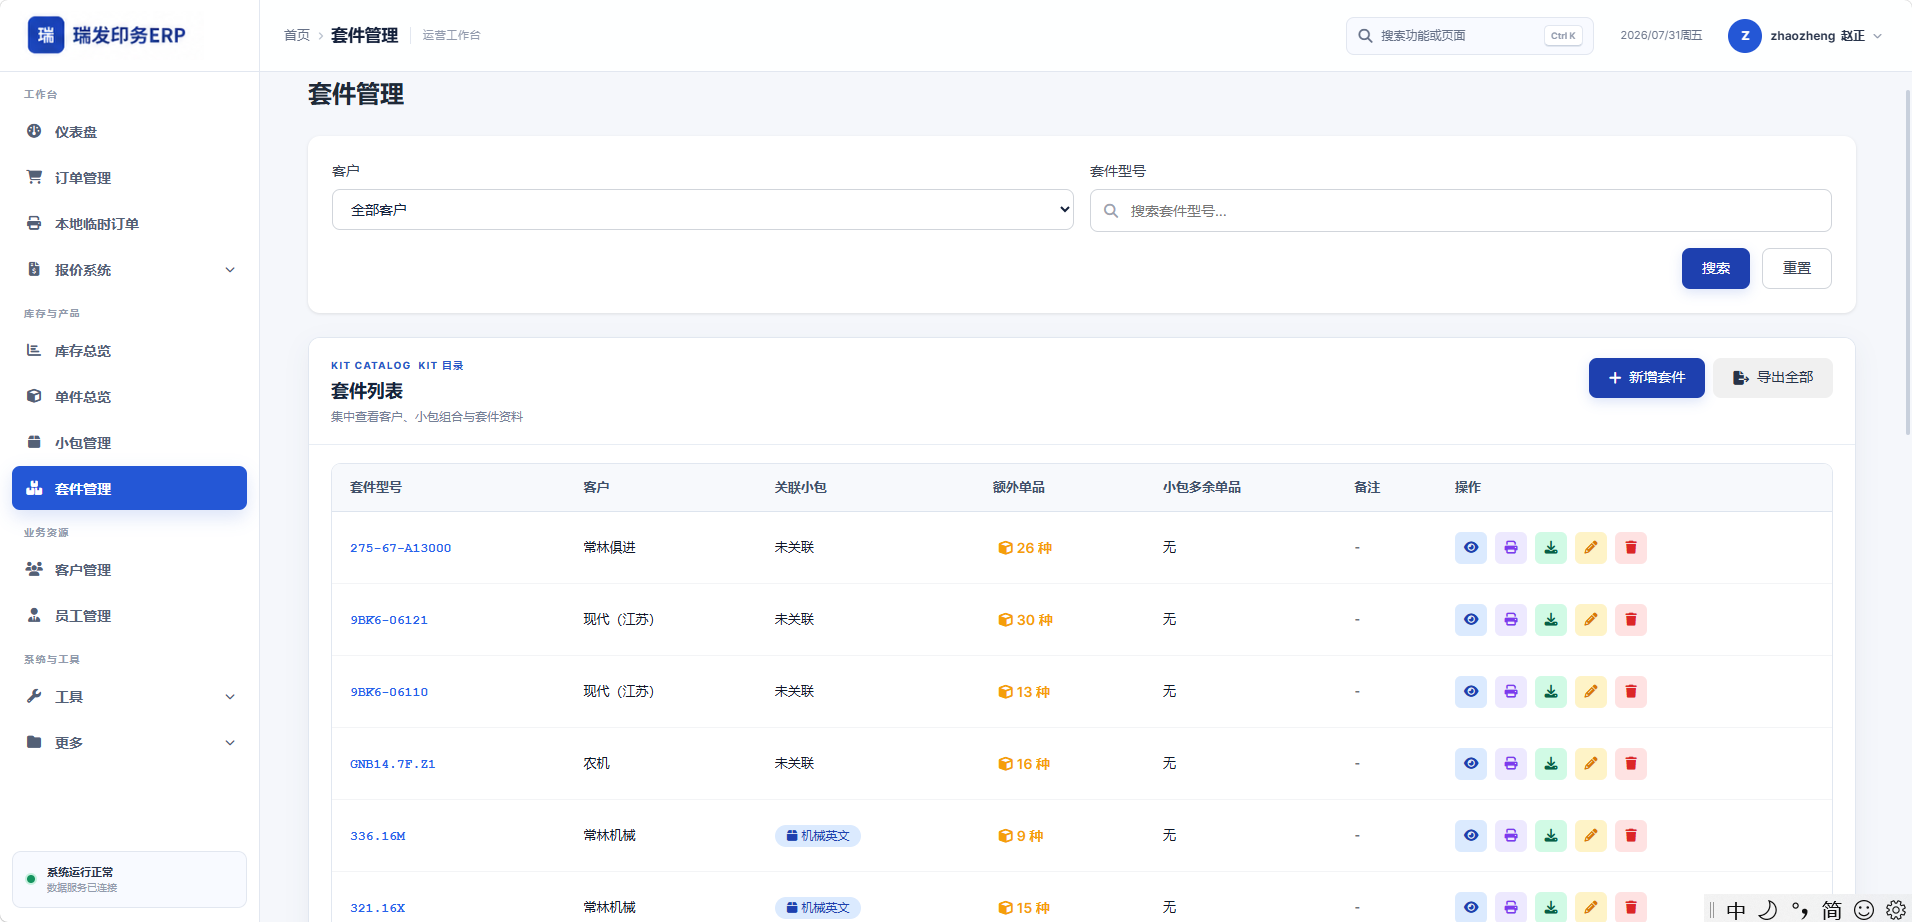
Task: Download kit GNB14.7F.Z1
Action: point(1551,764)
